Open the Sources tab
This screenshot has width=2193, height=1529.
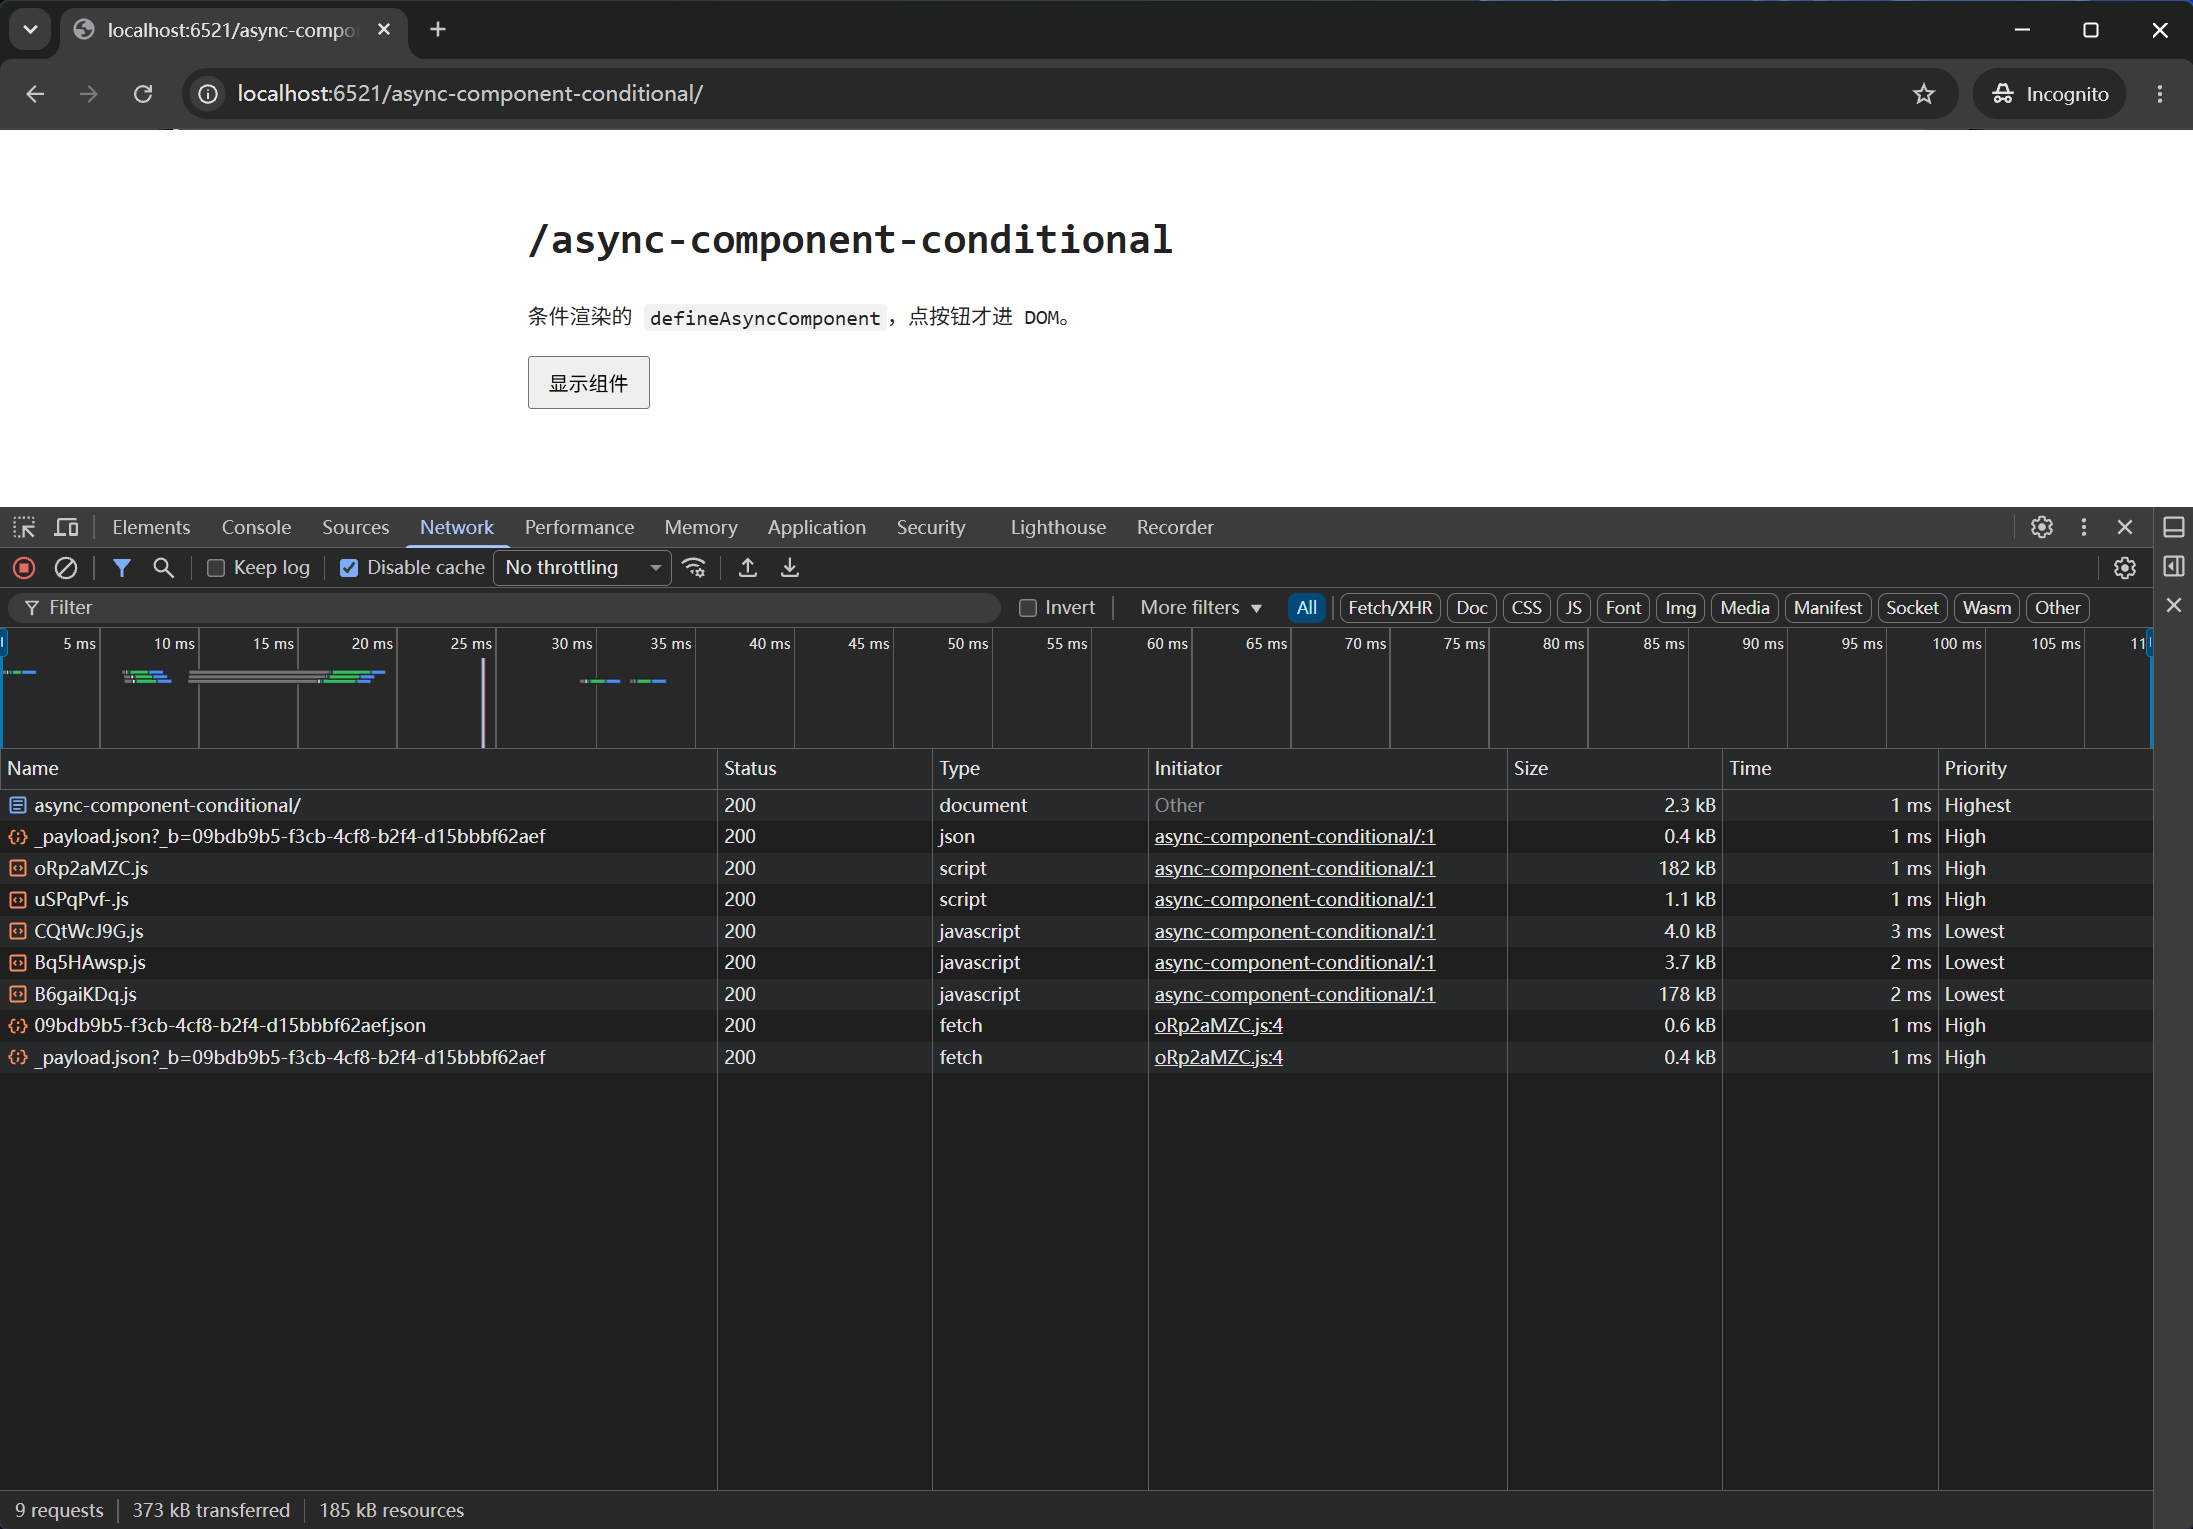click(355, 527)
